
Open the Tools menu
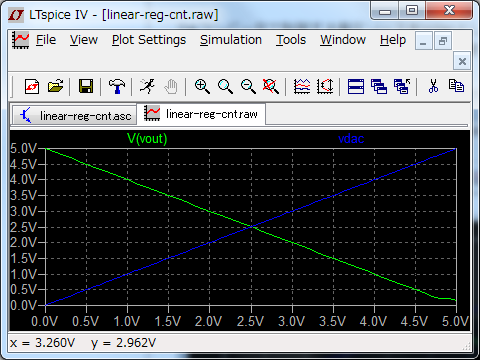pyautogui.click(x=291, y=40)
